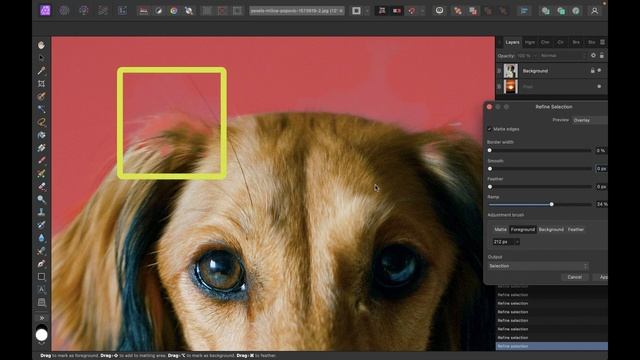The width and height of the screenshot is (640, 360).
Task: Select the Background layer thumbnail
Action: pyautogui.click(x=510, y=71)
